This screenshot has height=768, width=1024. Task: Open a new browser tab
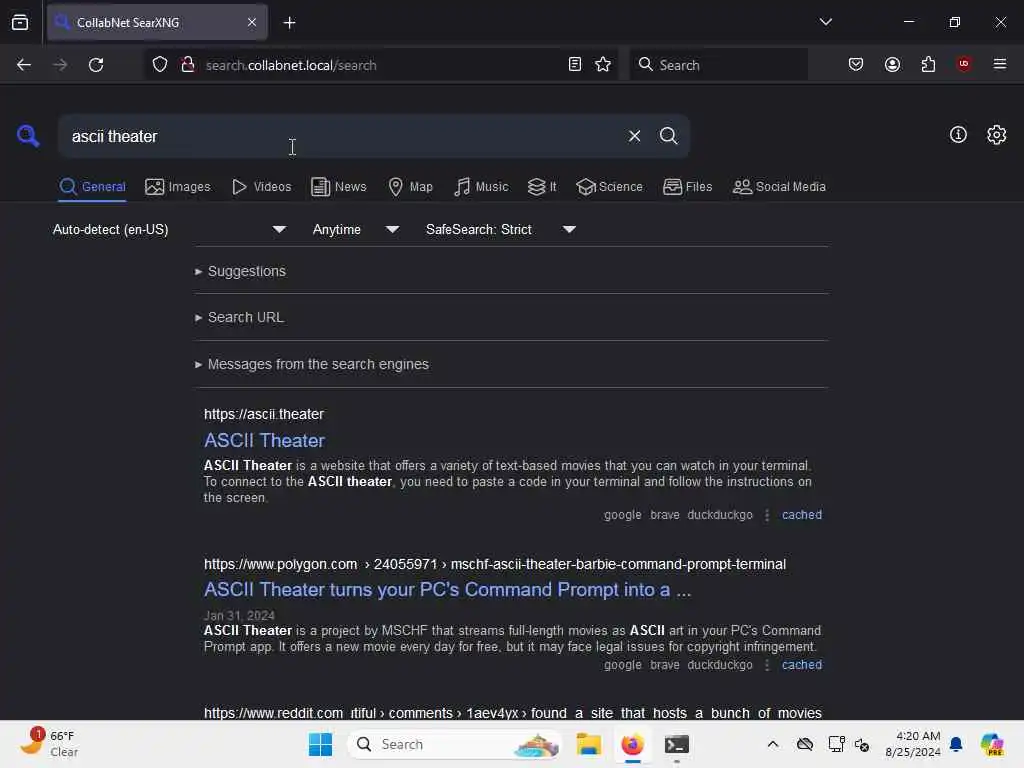289,23
